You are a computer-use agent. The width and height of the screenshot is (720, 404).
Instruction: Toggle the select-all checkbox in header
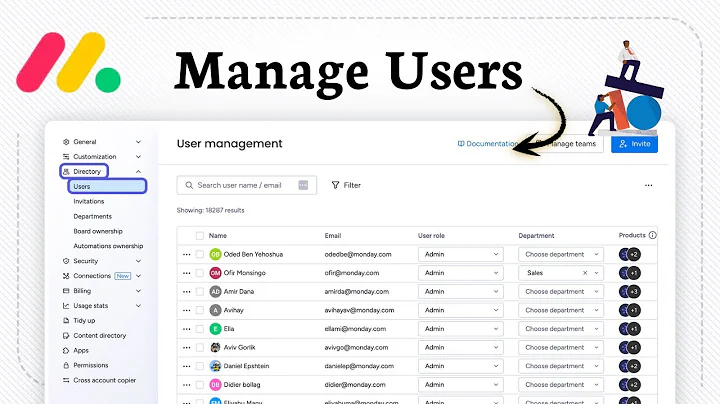(200, 236)
